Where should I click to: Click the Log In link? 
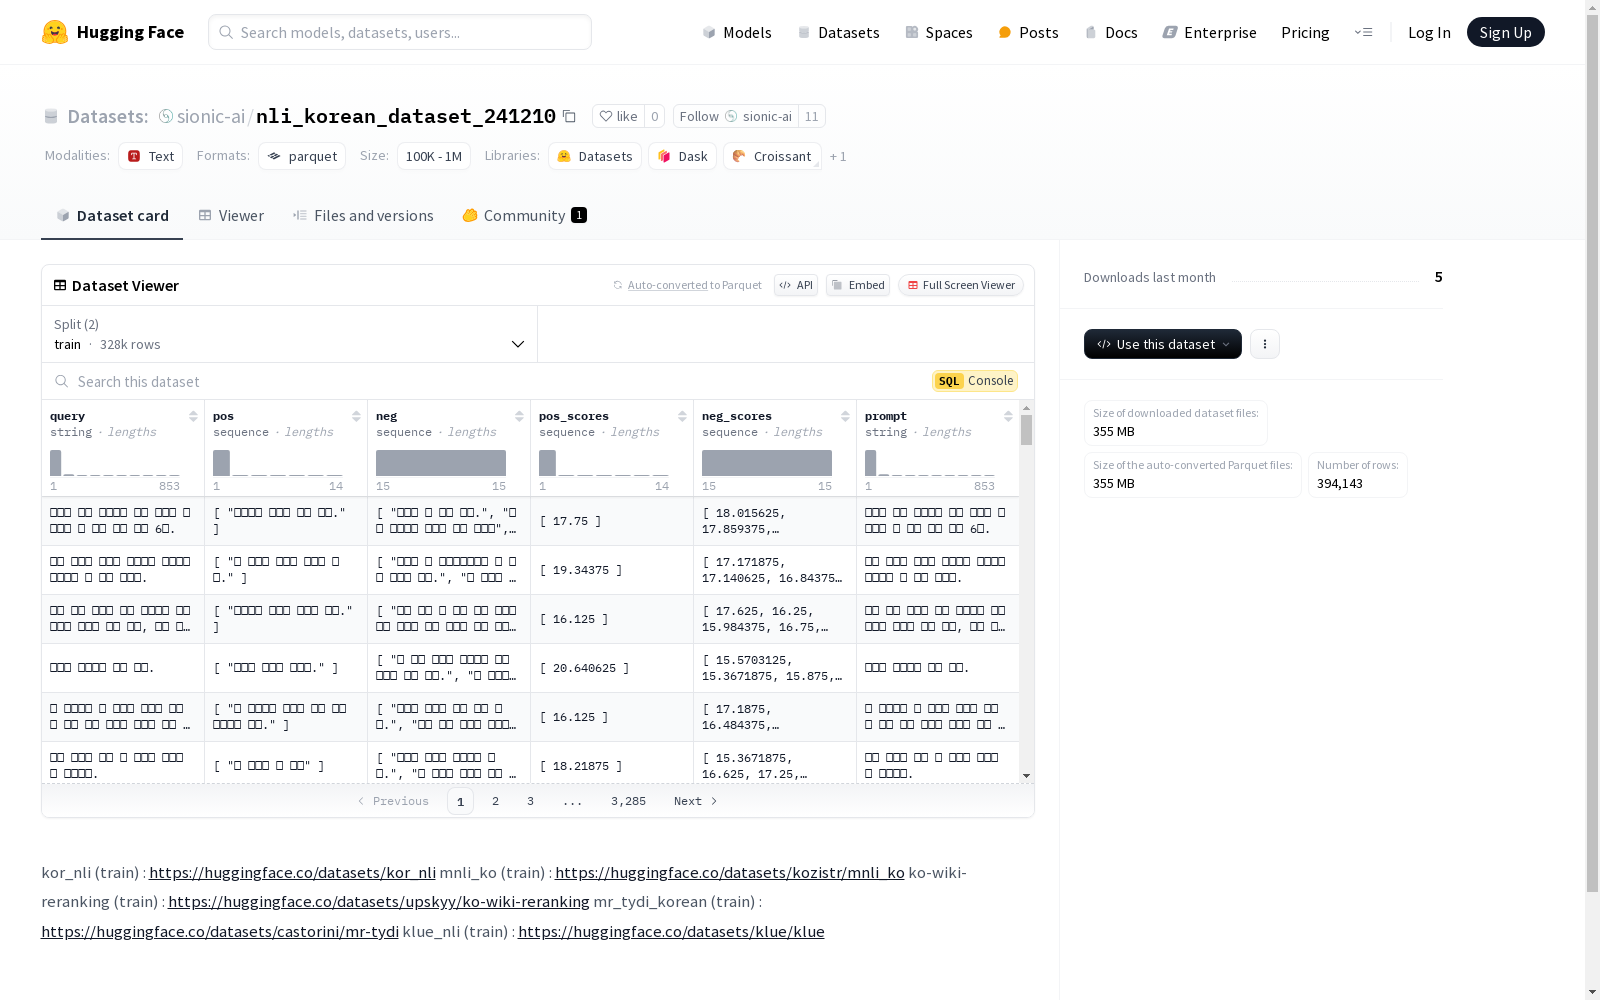coord(1429,32)
